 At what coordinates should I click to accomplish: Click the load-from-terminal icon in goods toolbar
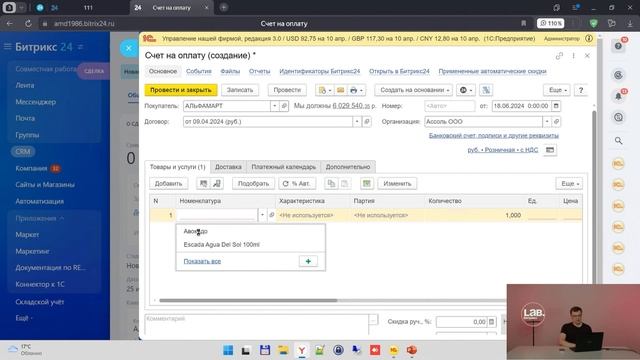pos(217,184)
